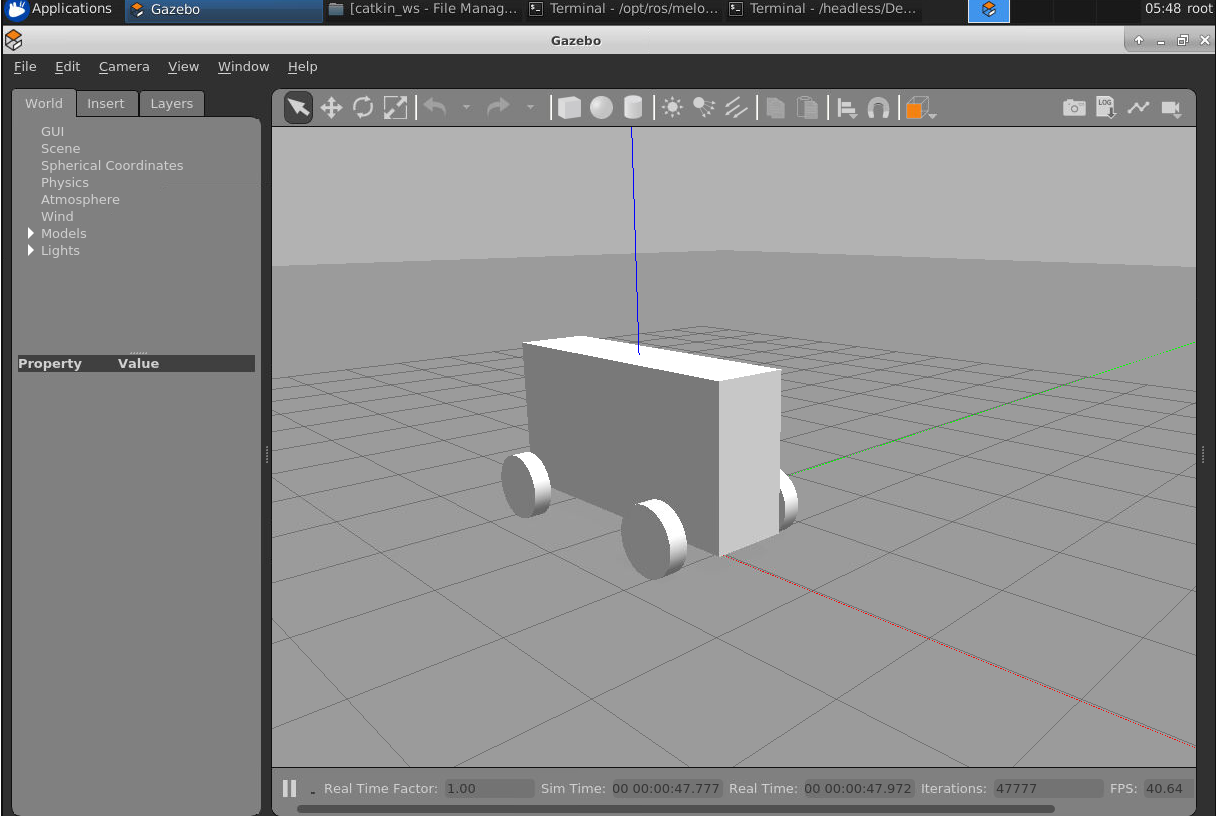Activate the Scale mode tool

[x=396, y=108]
